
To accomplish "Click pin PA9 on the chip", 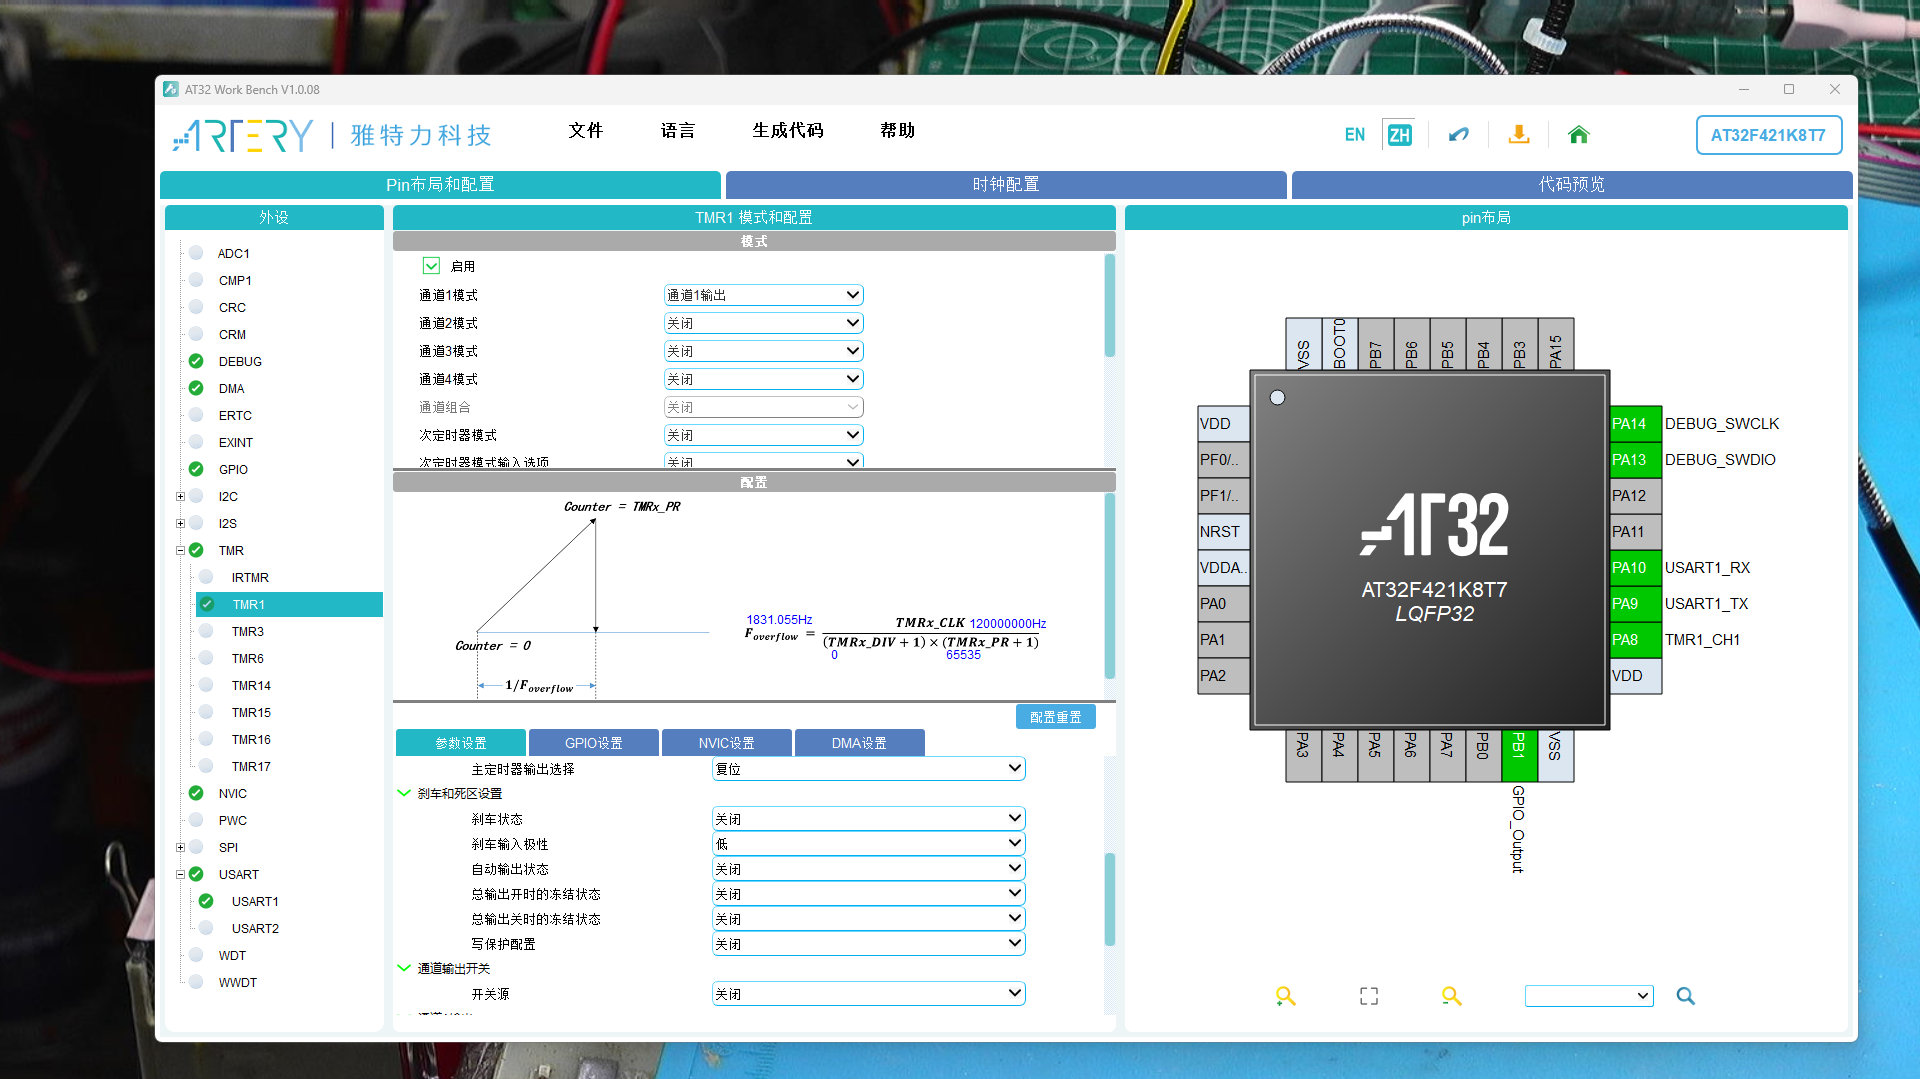I will tap(1636, 604).
